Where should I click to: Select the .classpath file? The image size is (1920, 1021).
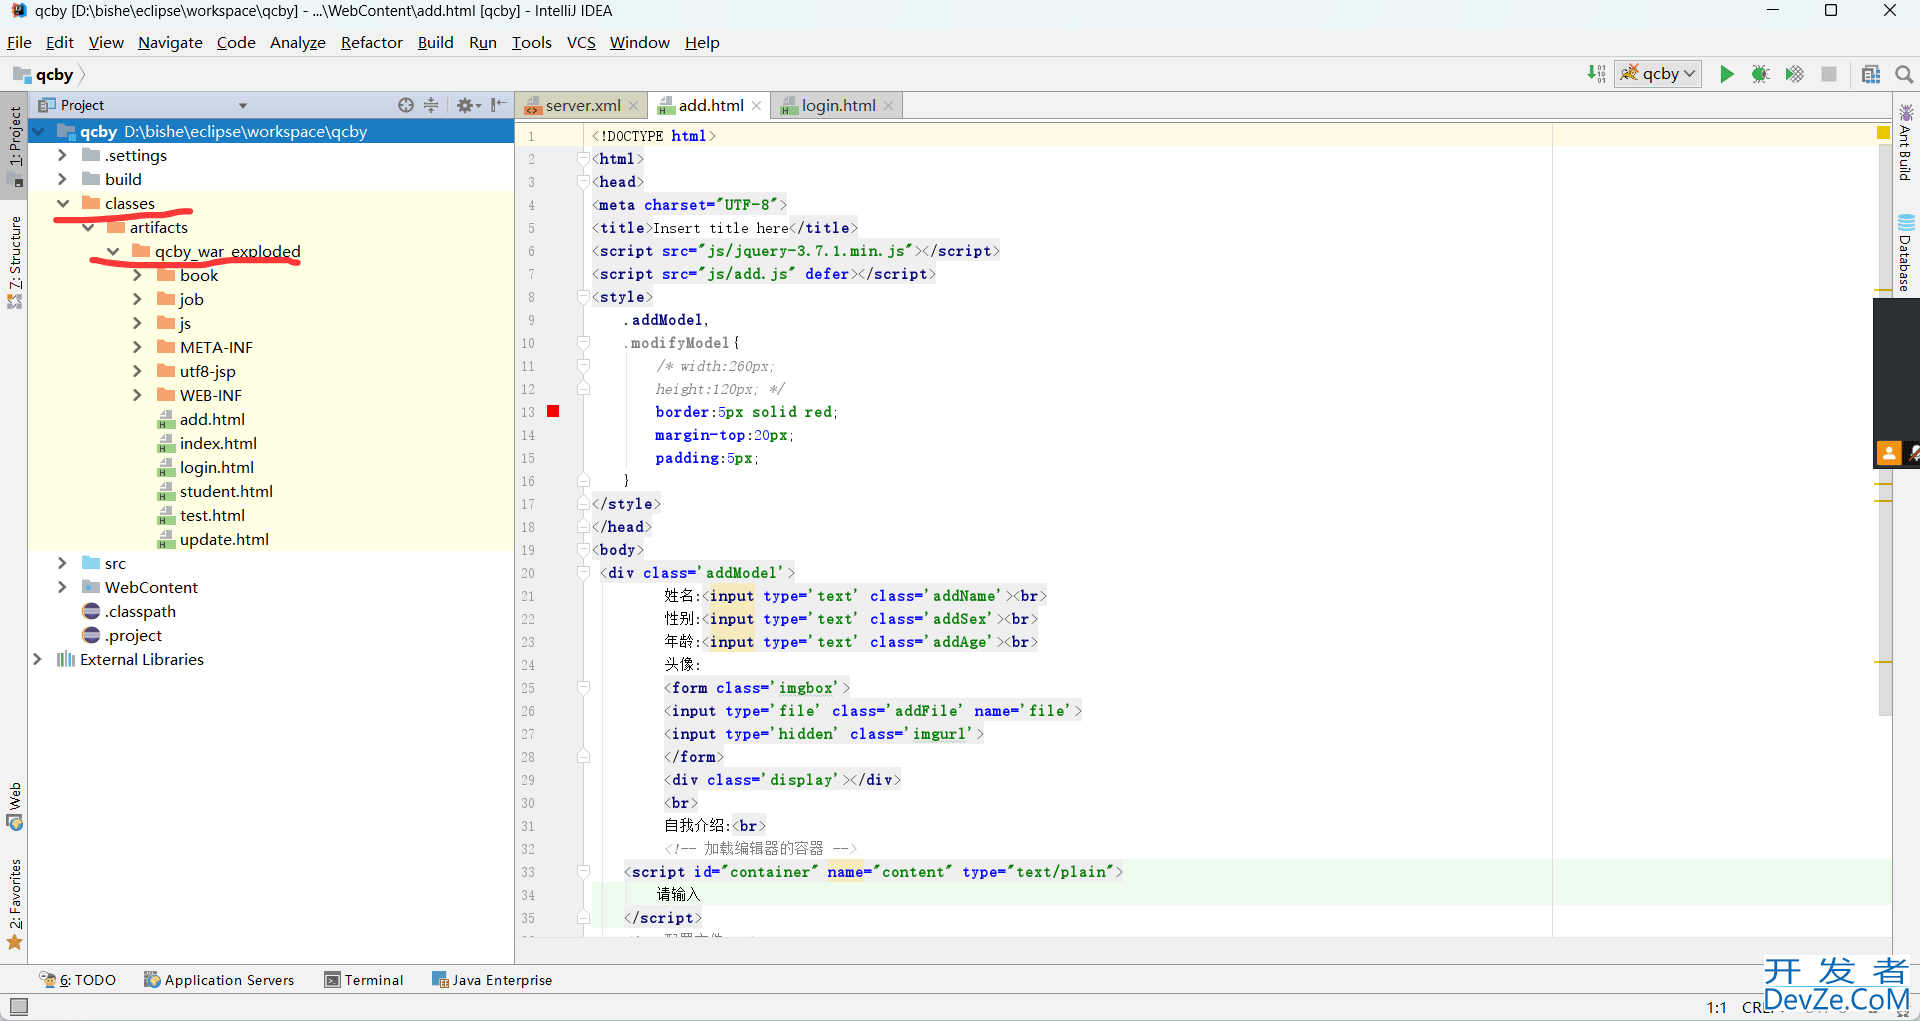(139, 611)
